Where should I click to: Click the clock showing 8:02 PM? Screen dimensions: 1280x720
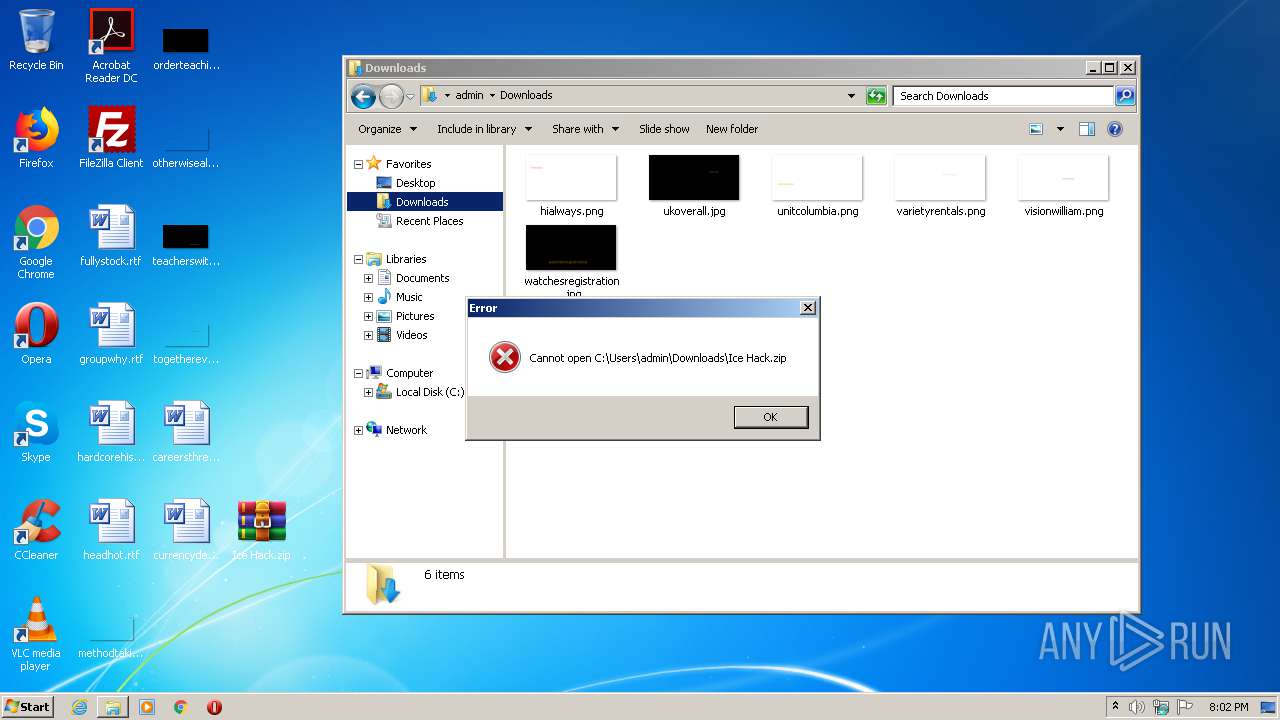(x=1228, y=707)
